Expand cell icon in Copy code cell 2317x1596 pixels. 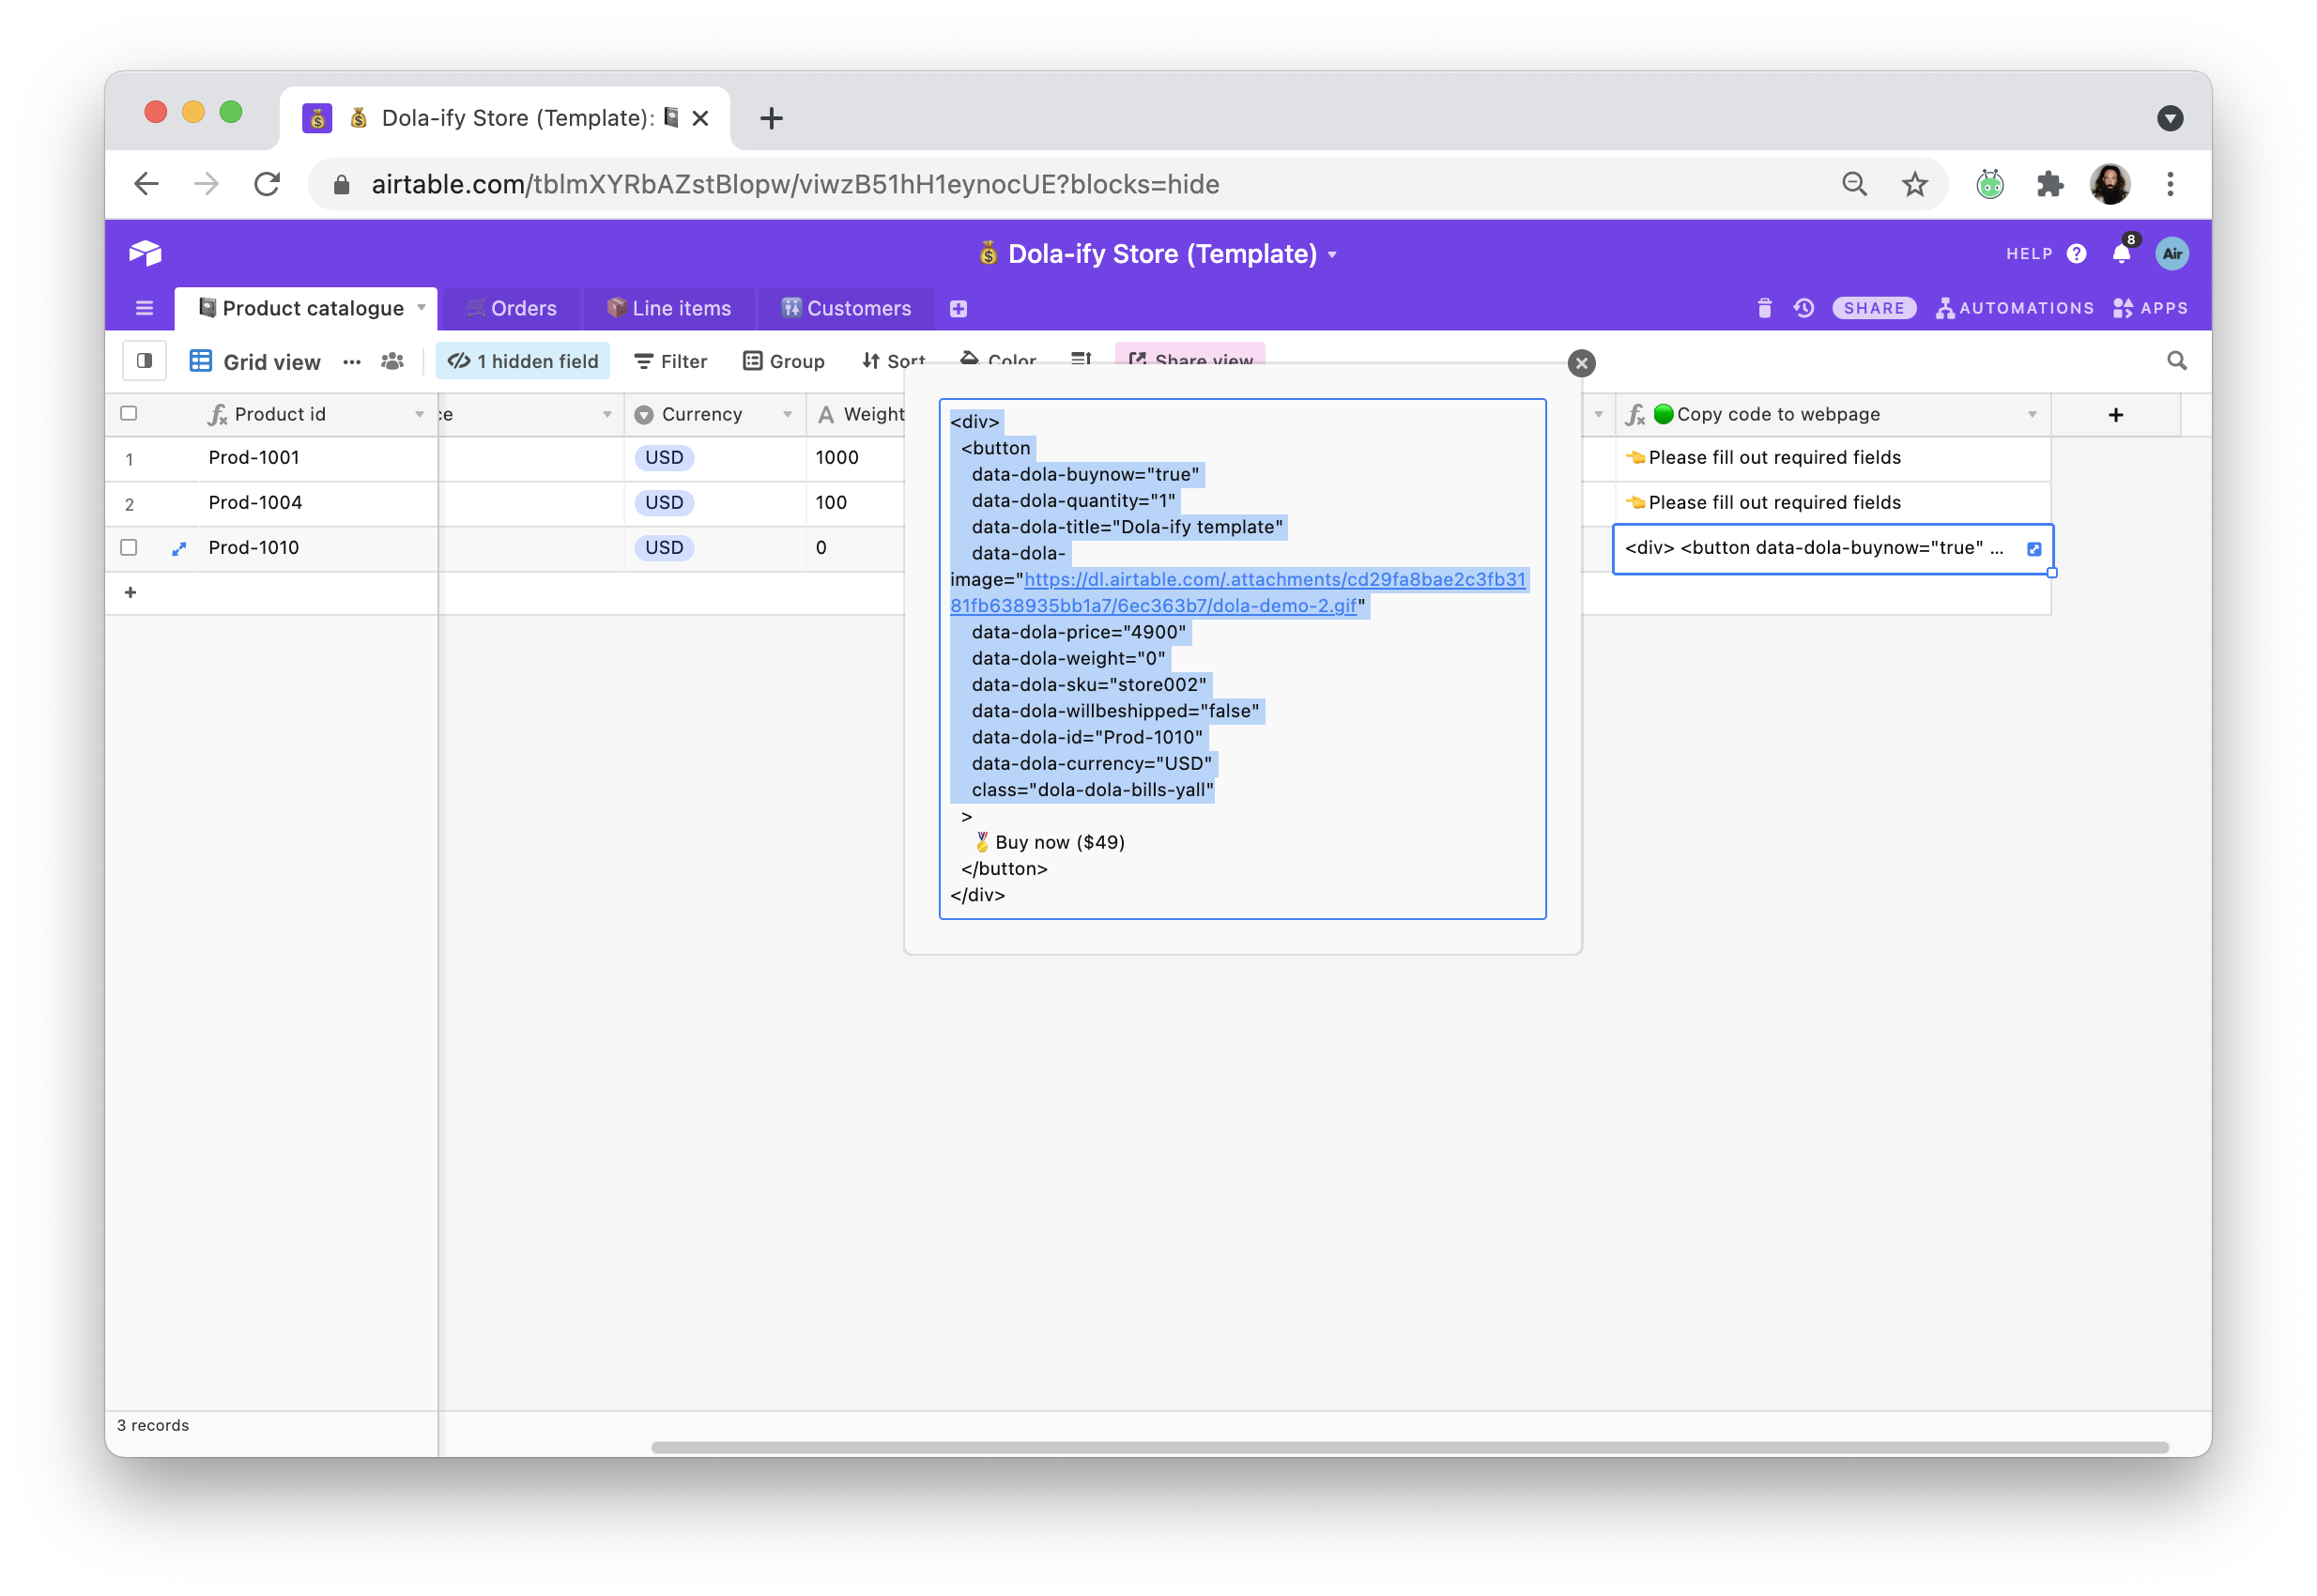point(2033,549)
